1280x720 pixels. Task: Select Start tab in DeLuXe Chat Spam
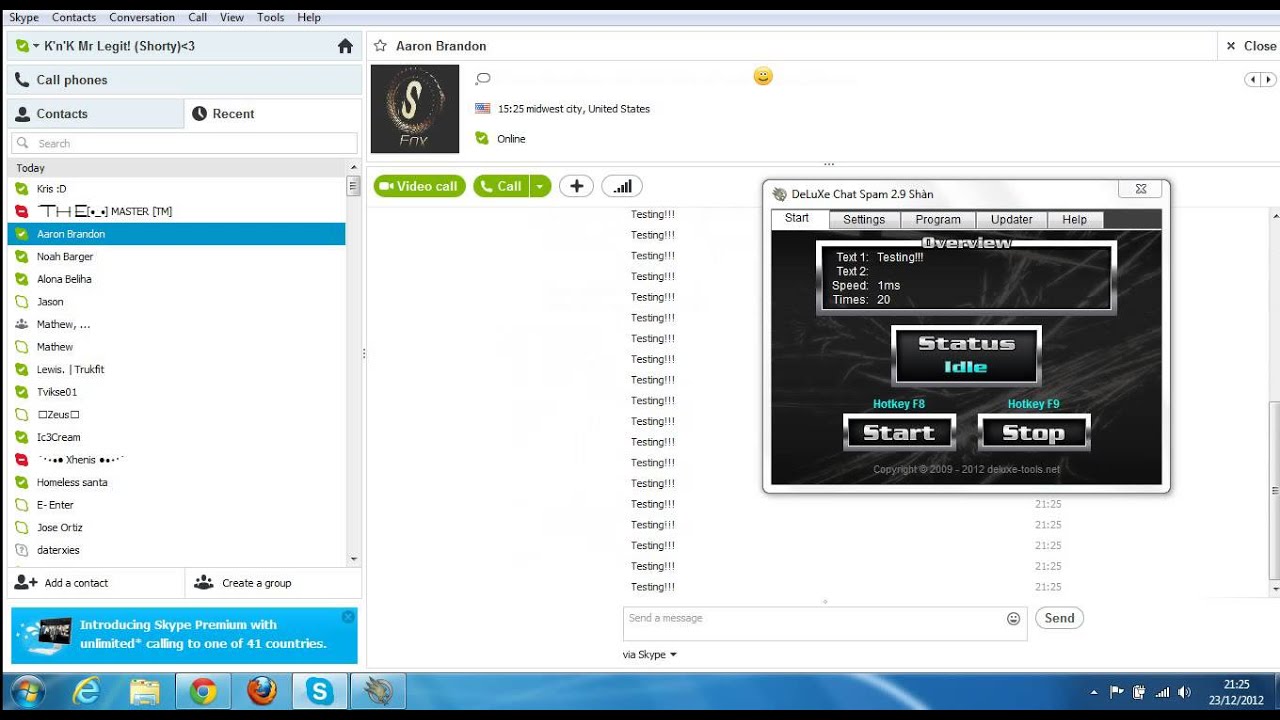coord(798,219)
